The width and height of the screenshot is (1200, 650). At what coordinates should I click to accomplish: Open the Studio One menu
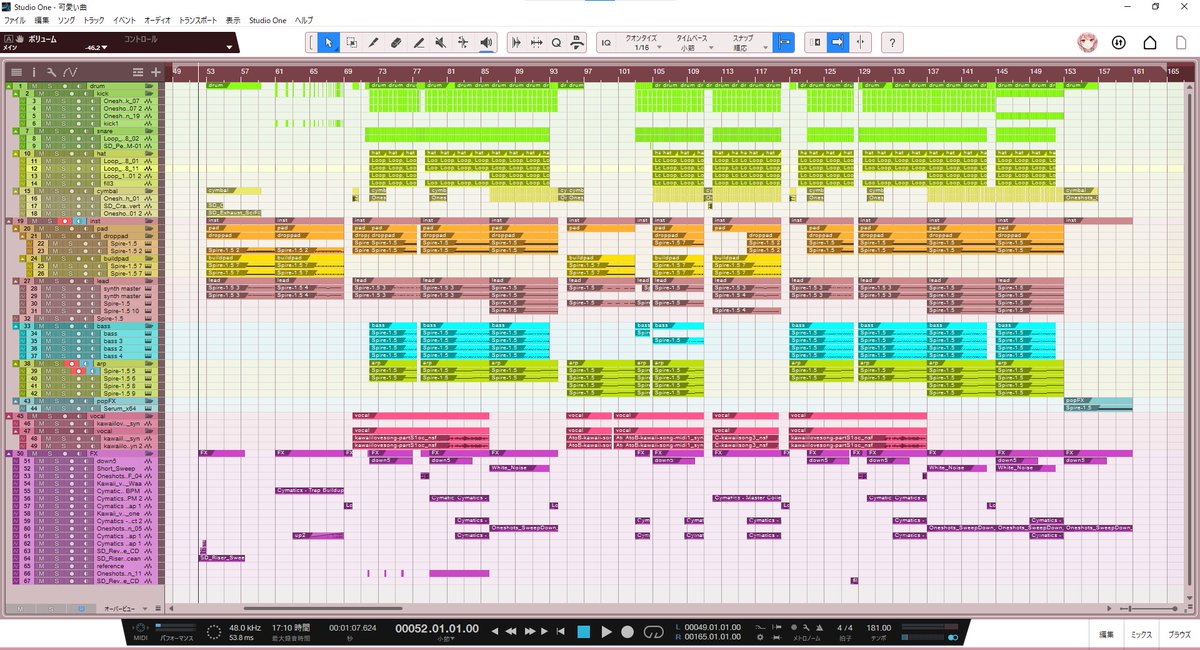click(268, 20)
